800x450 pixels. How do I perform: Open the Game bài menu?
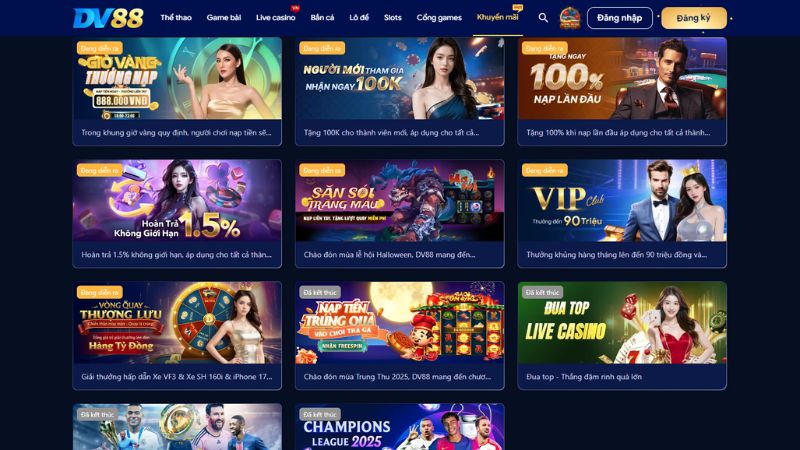223,17
